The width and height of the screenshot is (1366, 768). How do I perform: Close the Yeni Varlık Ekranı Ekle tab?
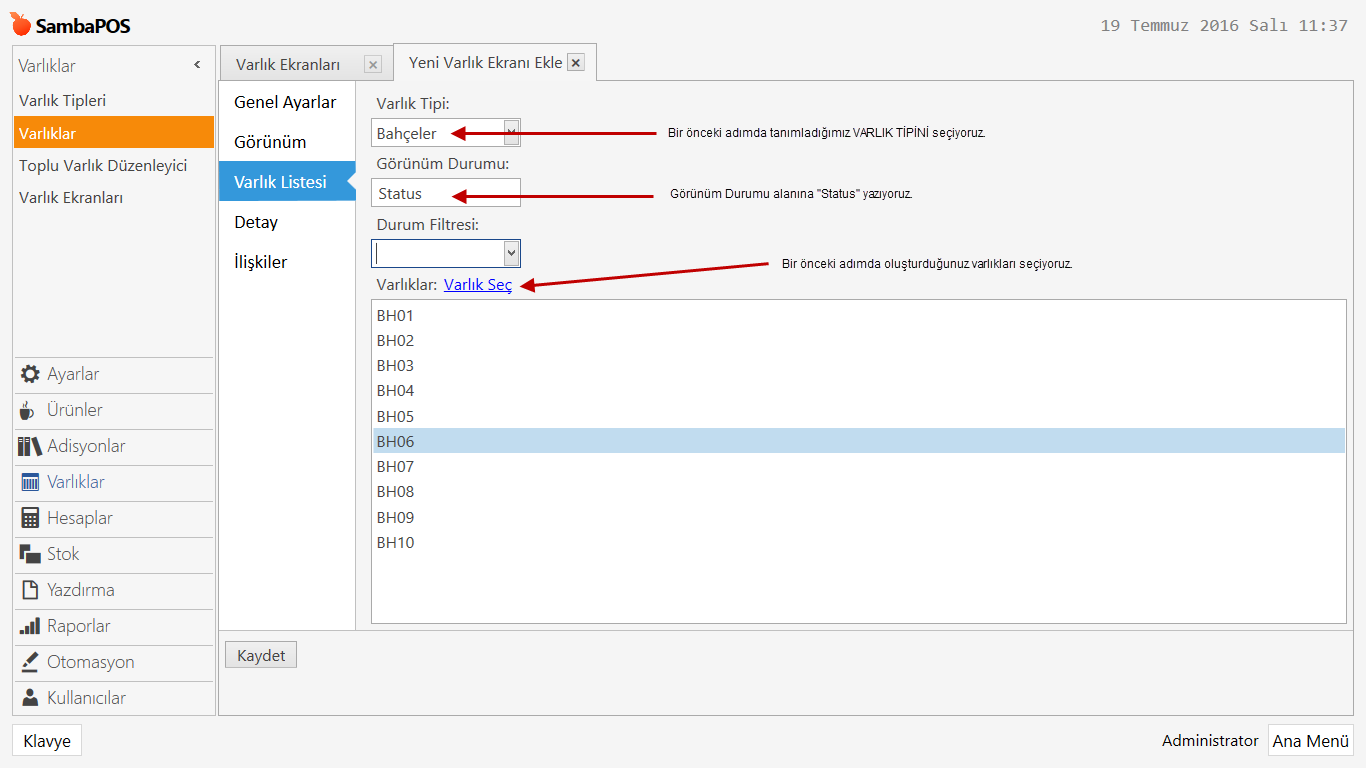click(575, 62)
